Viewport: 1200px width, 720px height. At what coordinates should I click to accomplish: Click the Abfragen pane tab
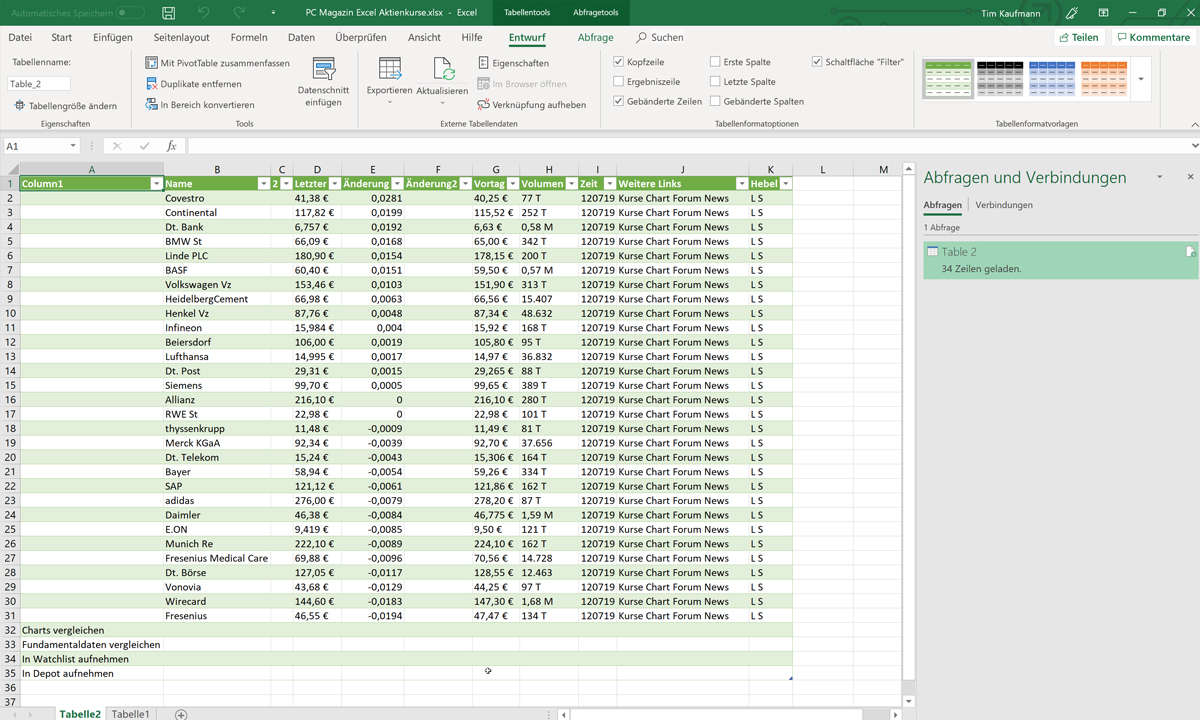click(943, 205)
